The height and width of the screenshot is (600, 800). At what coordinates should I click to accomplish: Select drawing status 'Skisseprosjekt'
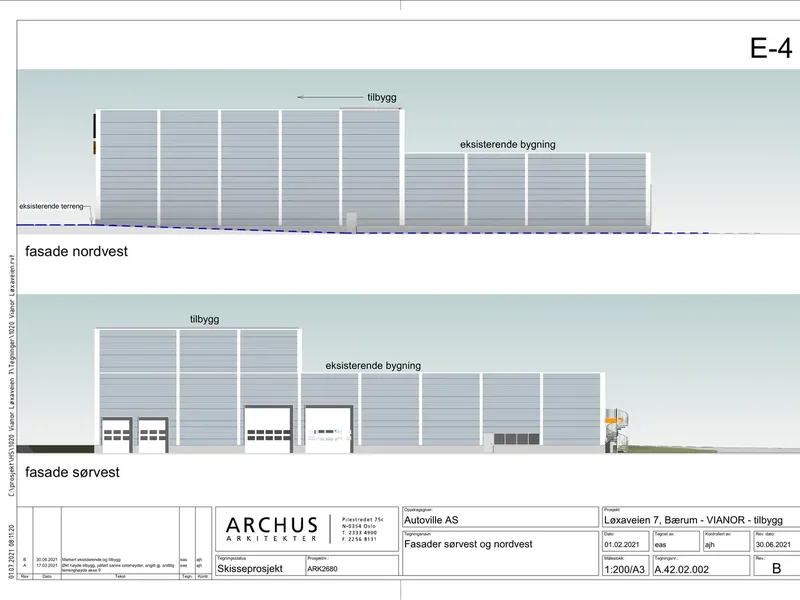pos(250,568)
